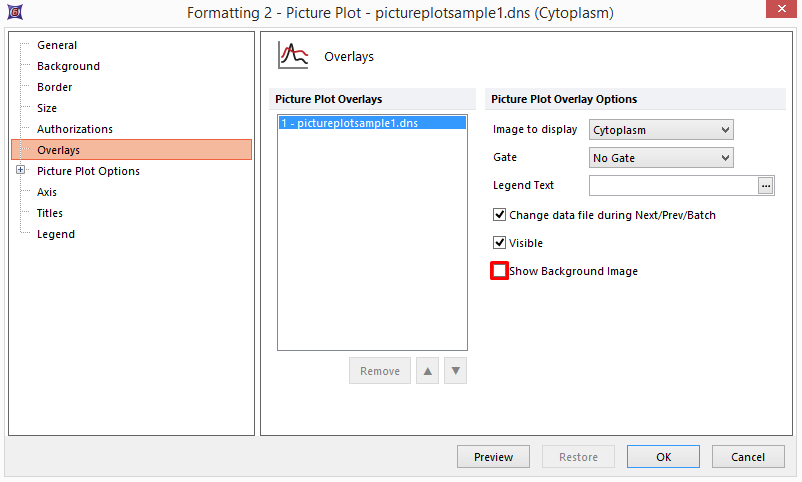Click the Preview button
The width and height of the screenshot is (802, 482).
493,457
